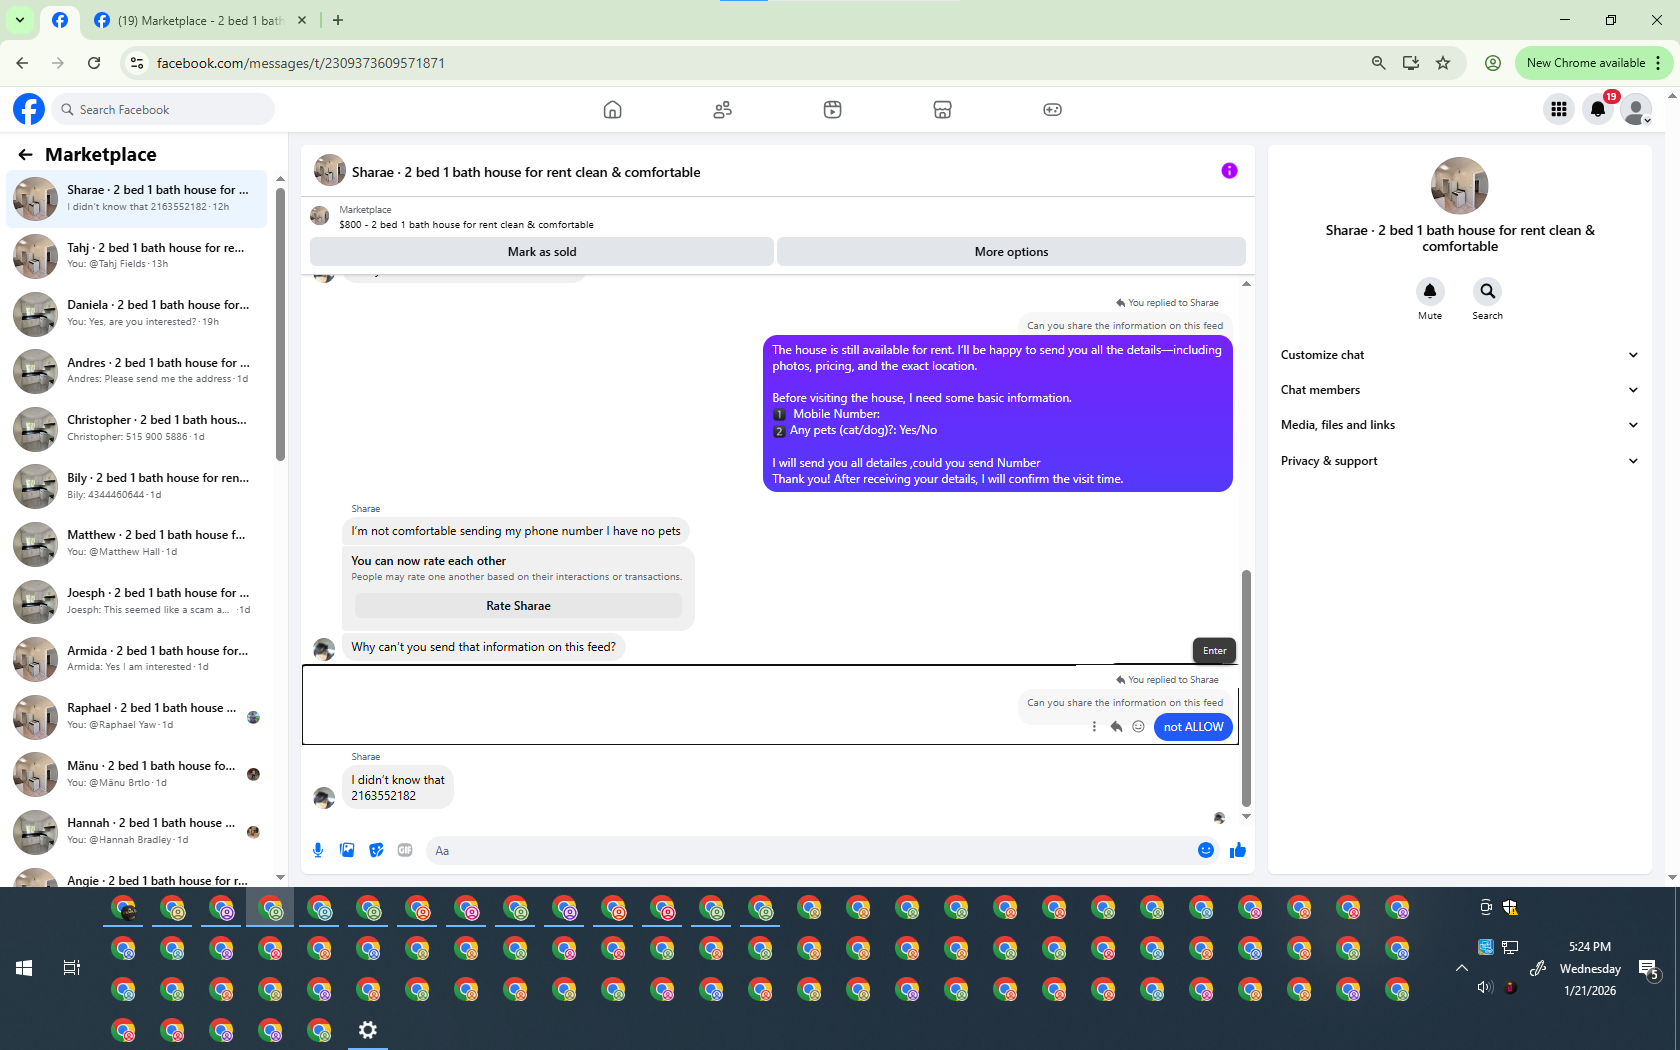
Task: Search in conversation with the magnifier icon
Action: click(x=1487, y=291)
